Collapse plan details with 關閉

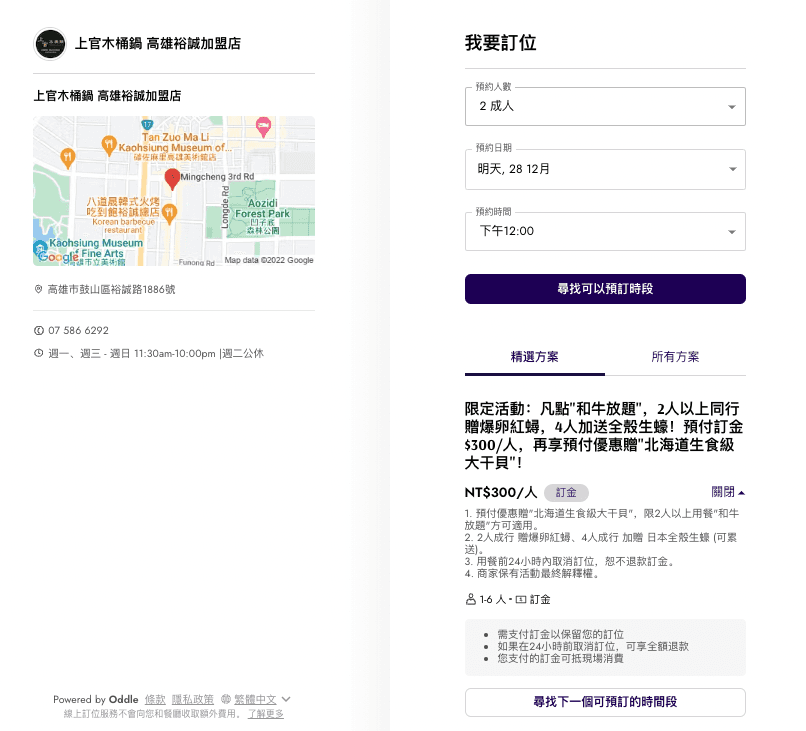(728, 492)
